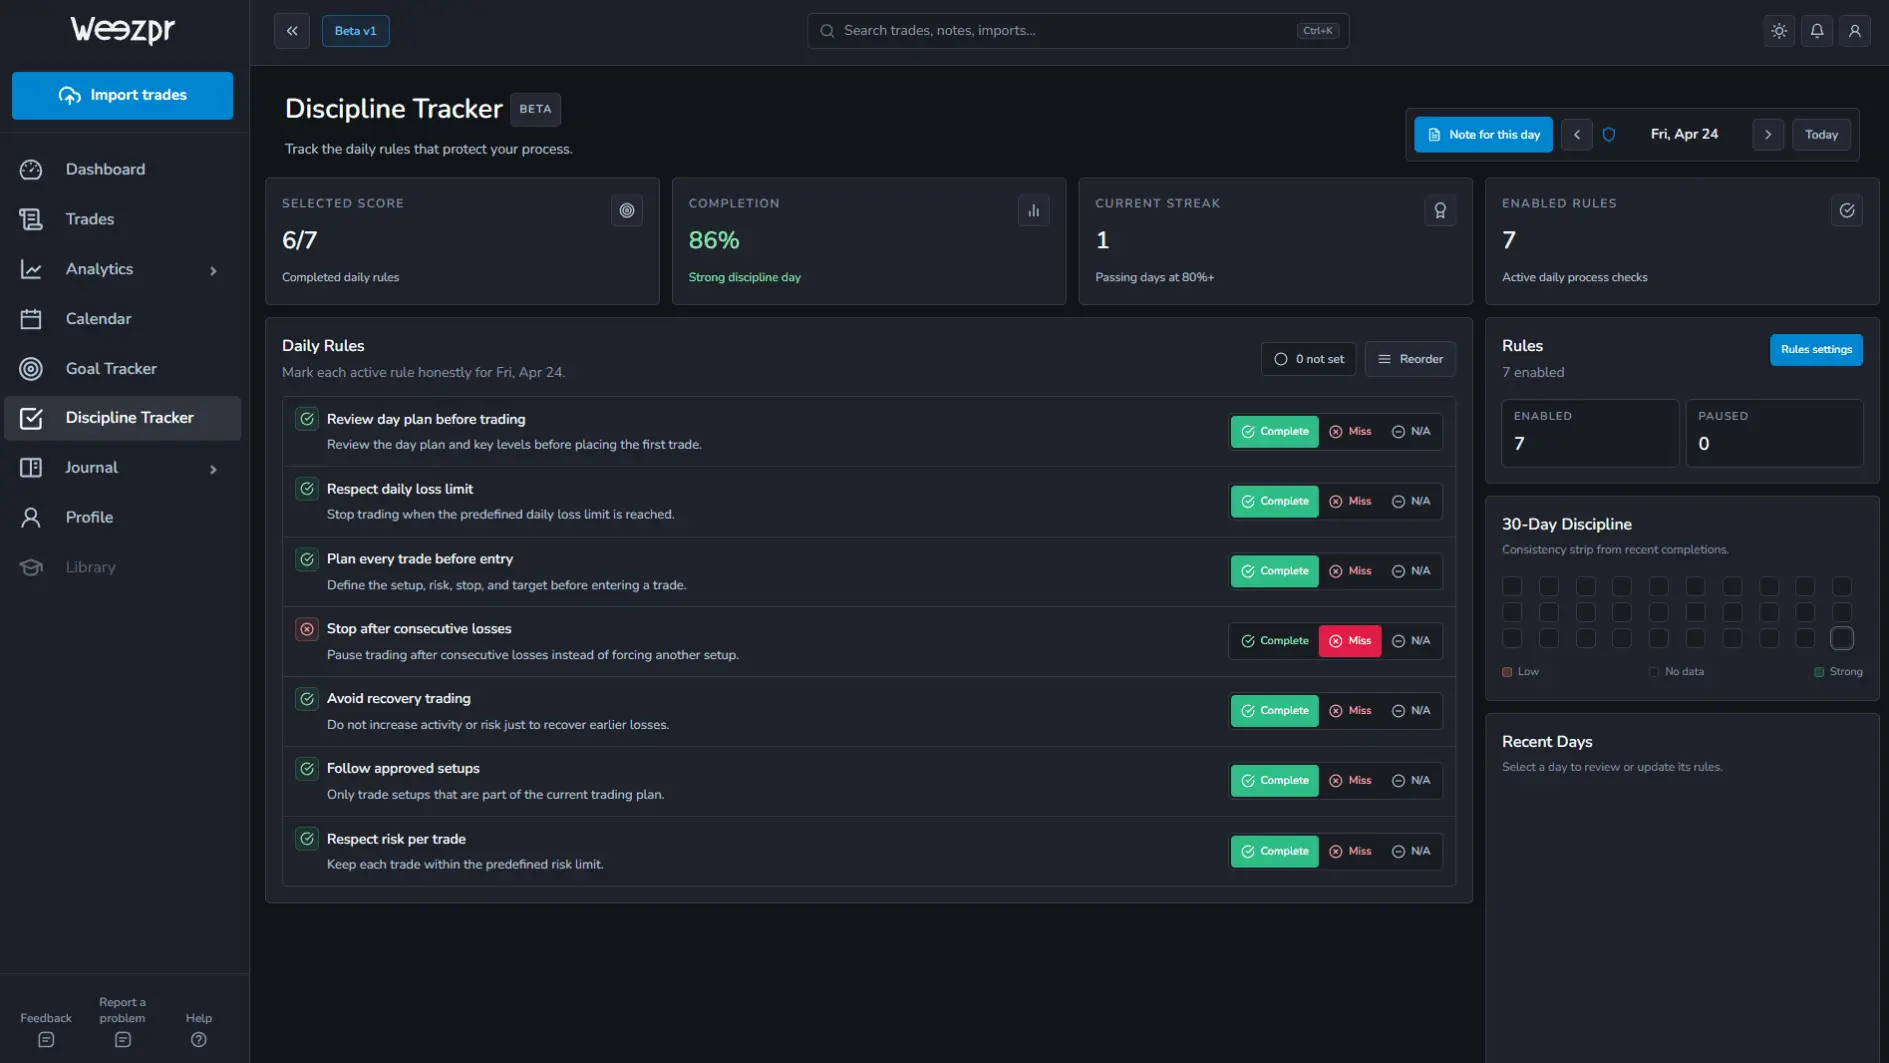This screenshot has width=1889, height=1063.
Task: Focus the Search trades, notes, imports field
Action: (1078, 31)
